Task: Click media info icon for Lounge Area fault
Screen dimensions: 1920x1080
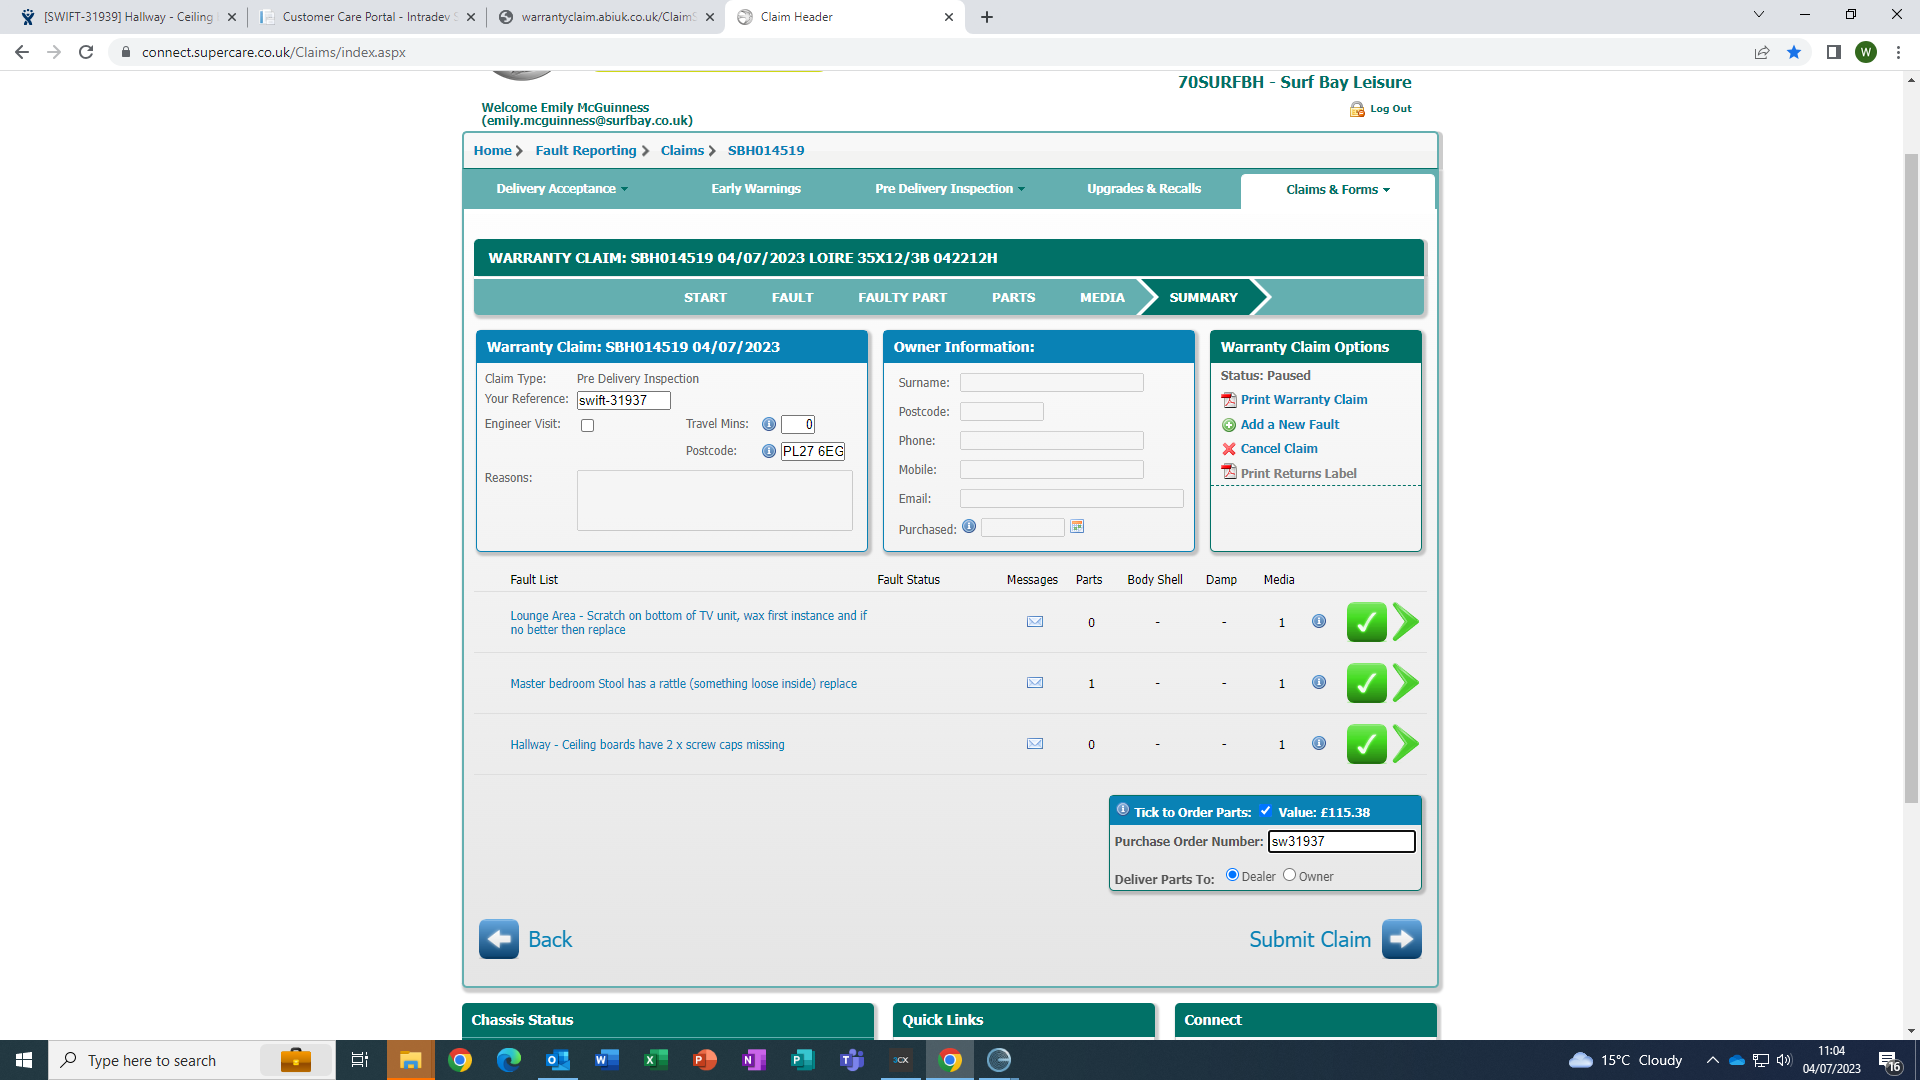Action: [x=1319, y=622]
